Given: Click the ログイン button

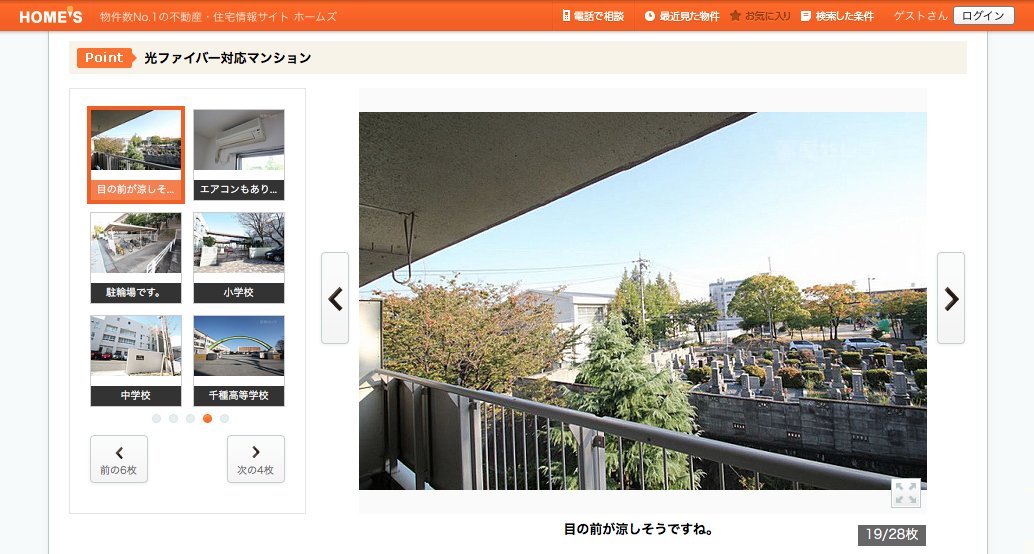Looking at the screenshot, I should click(x=983, y=16).
